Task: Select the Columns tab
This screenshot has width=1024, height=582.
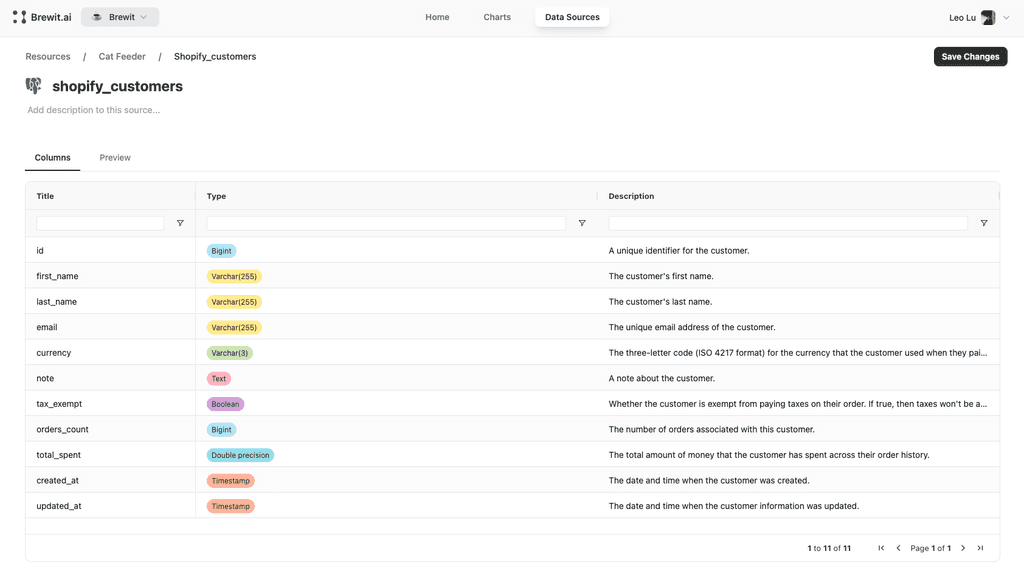Action: [x=52, y=157]
